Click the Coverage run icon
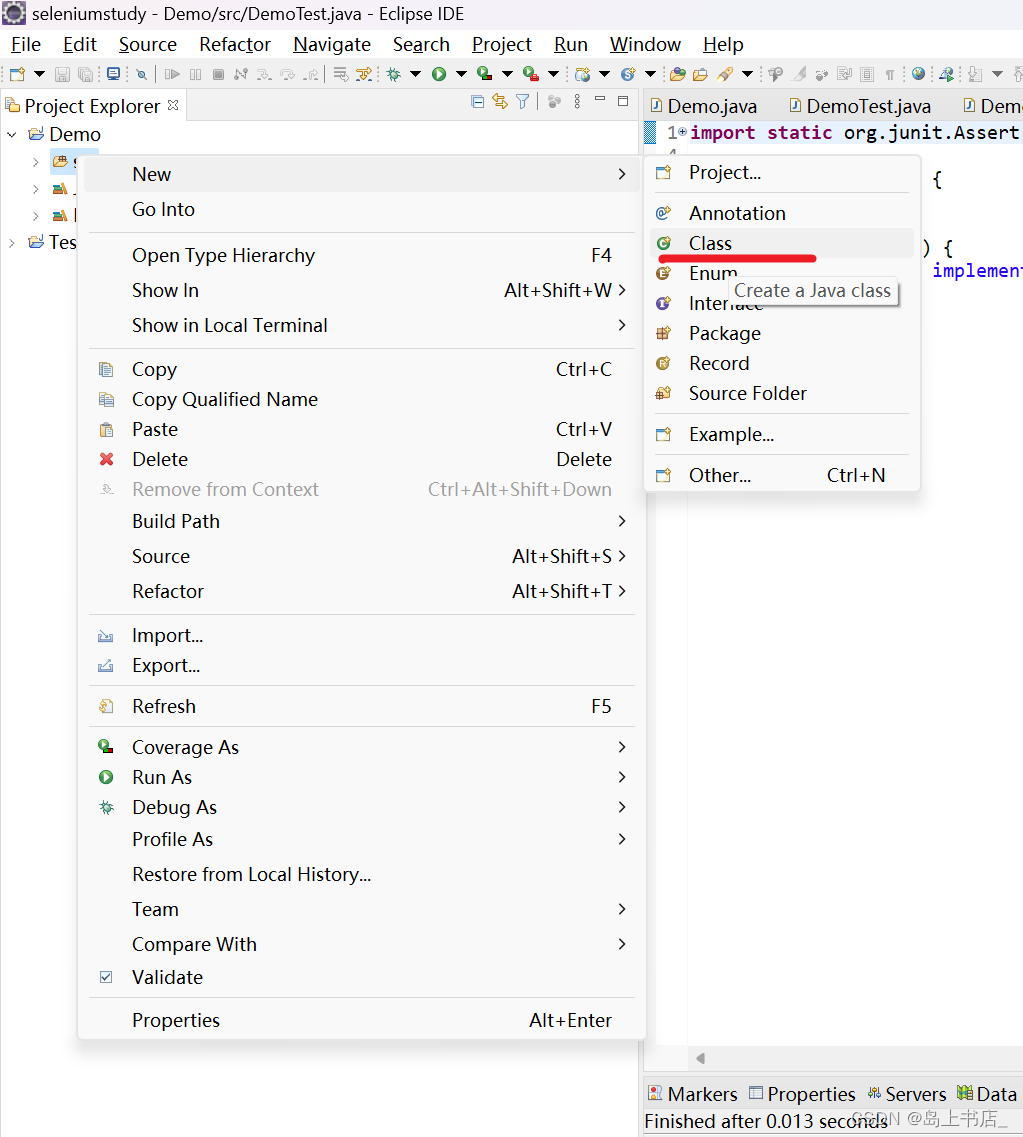Screen dimensions: 1023x1137 coord(484,73)
